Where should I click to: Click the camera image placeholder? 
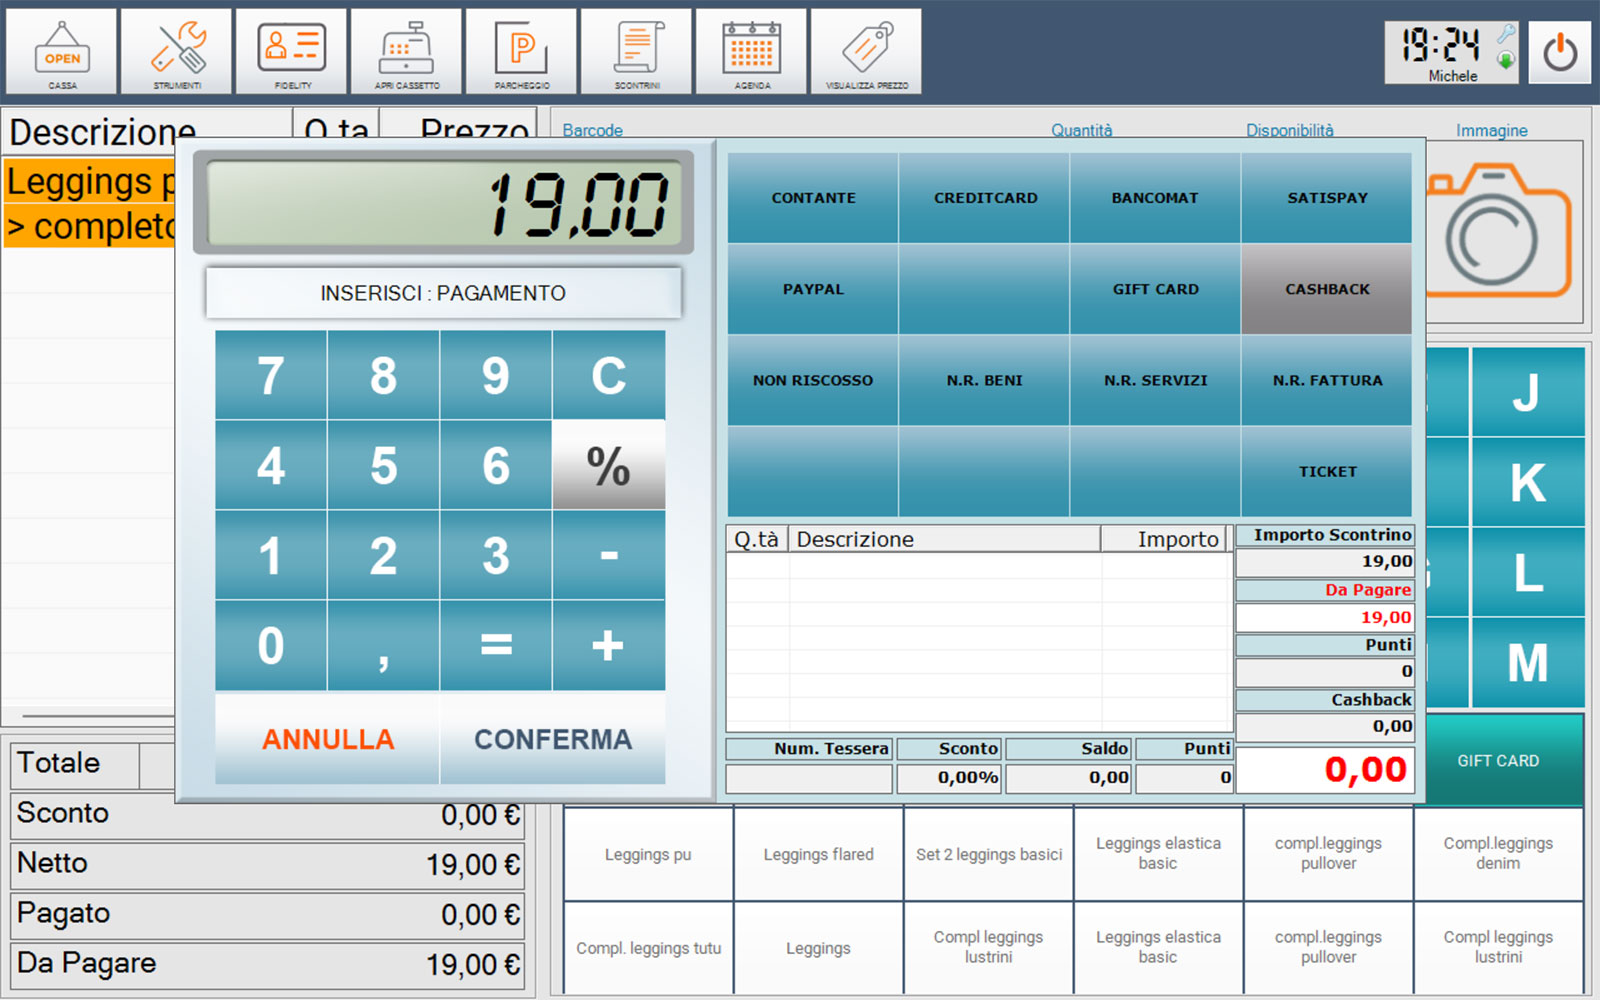click(x=1498, y=232)
